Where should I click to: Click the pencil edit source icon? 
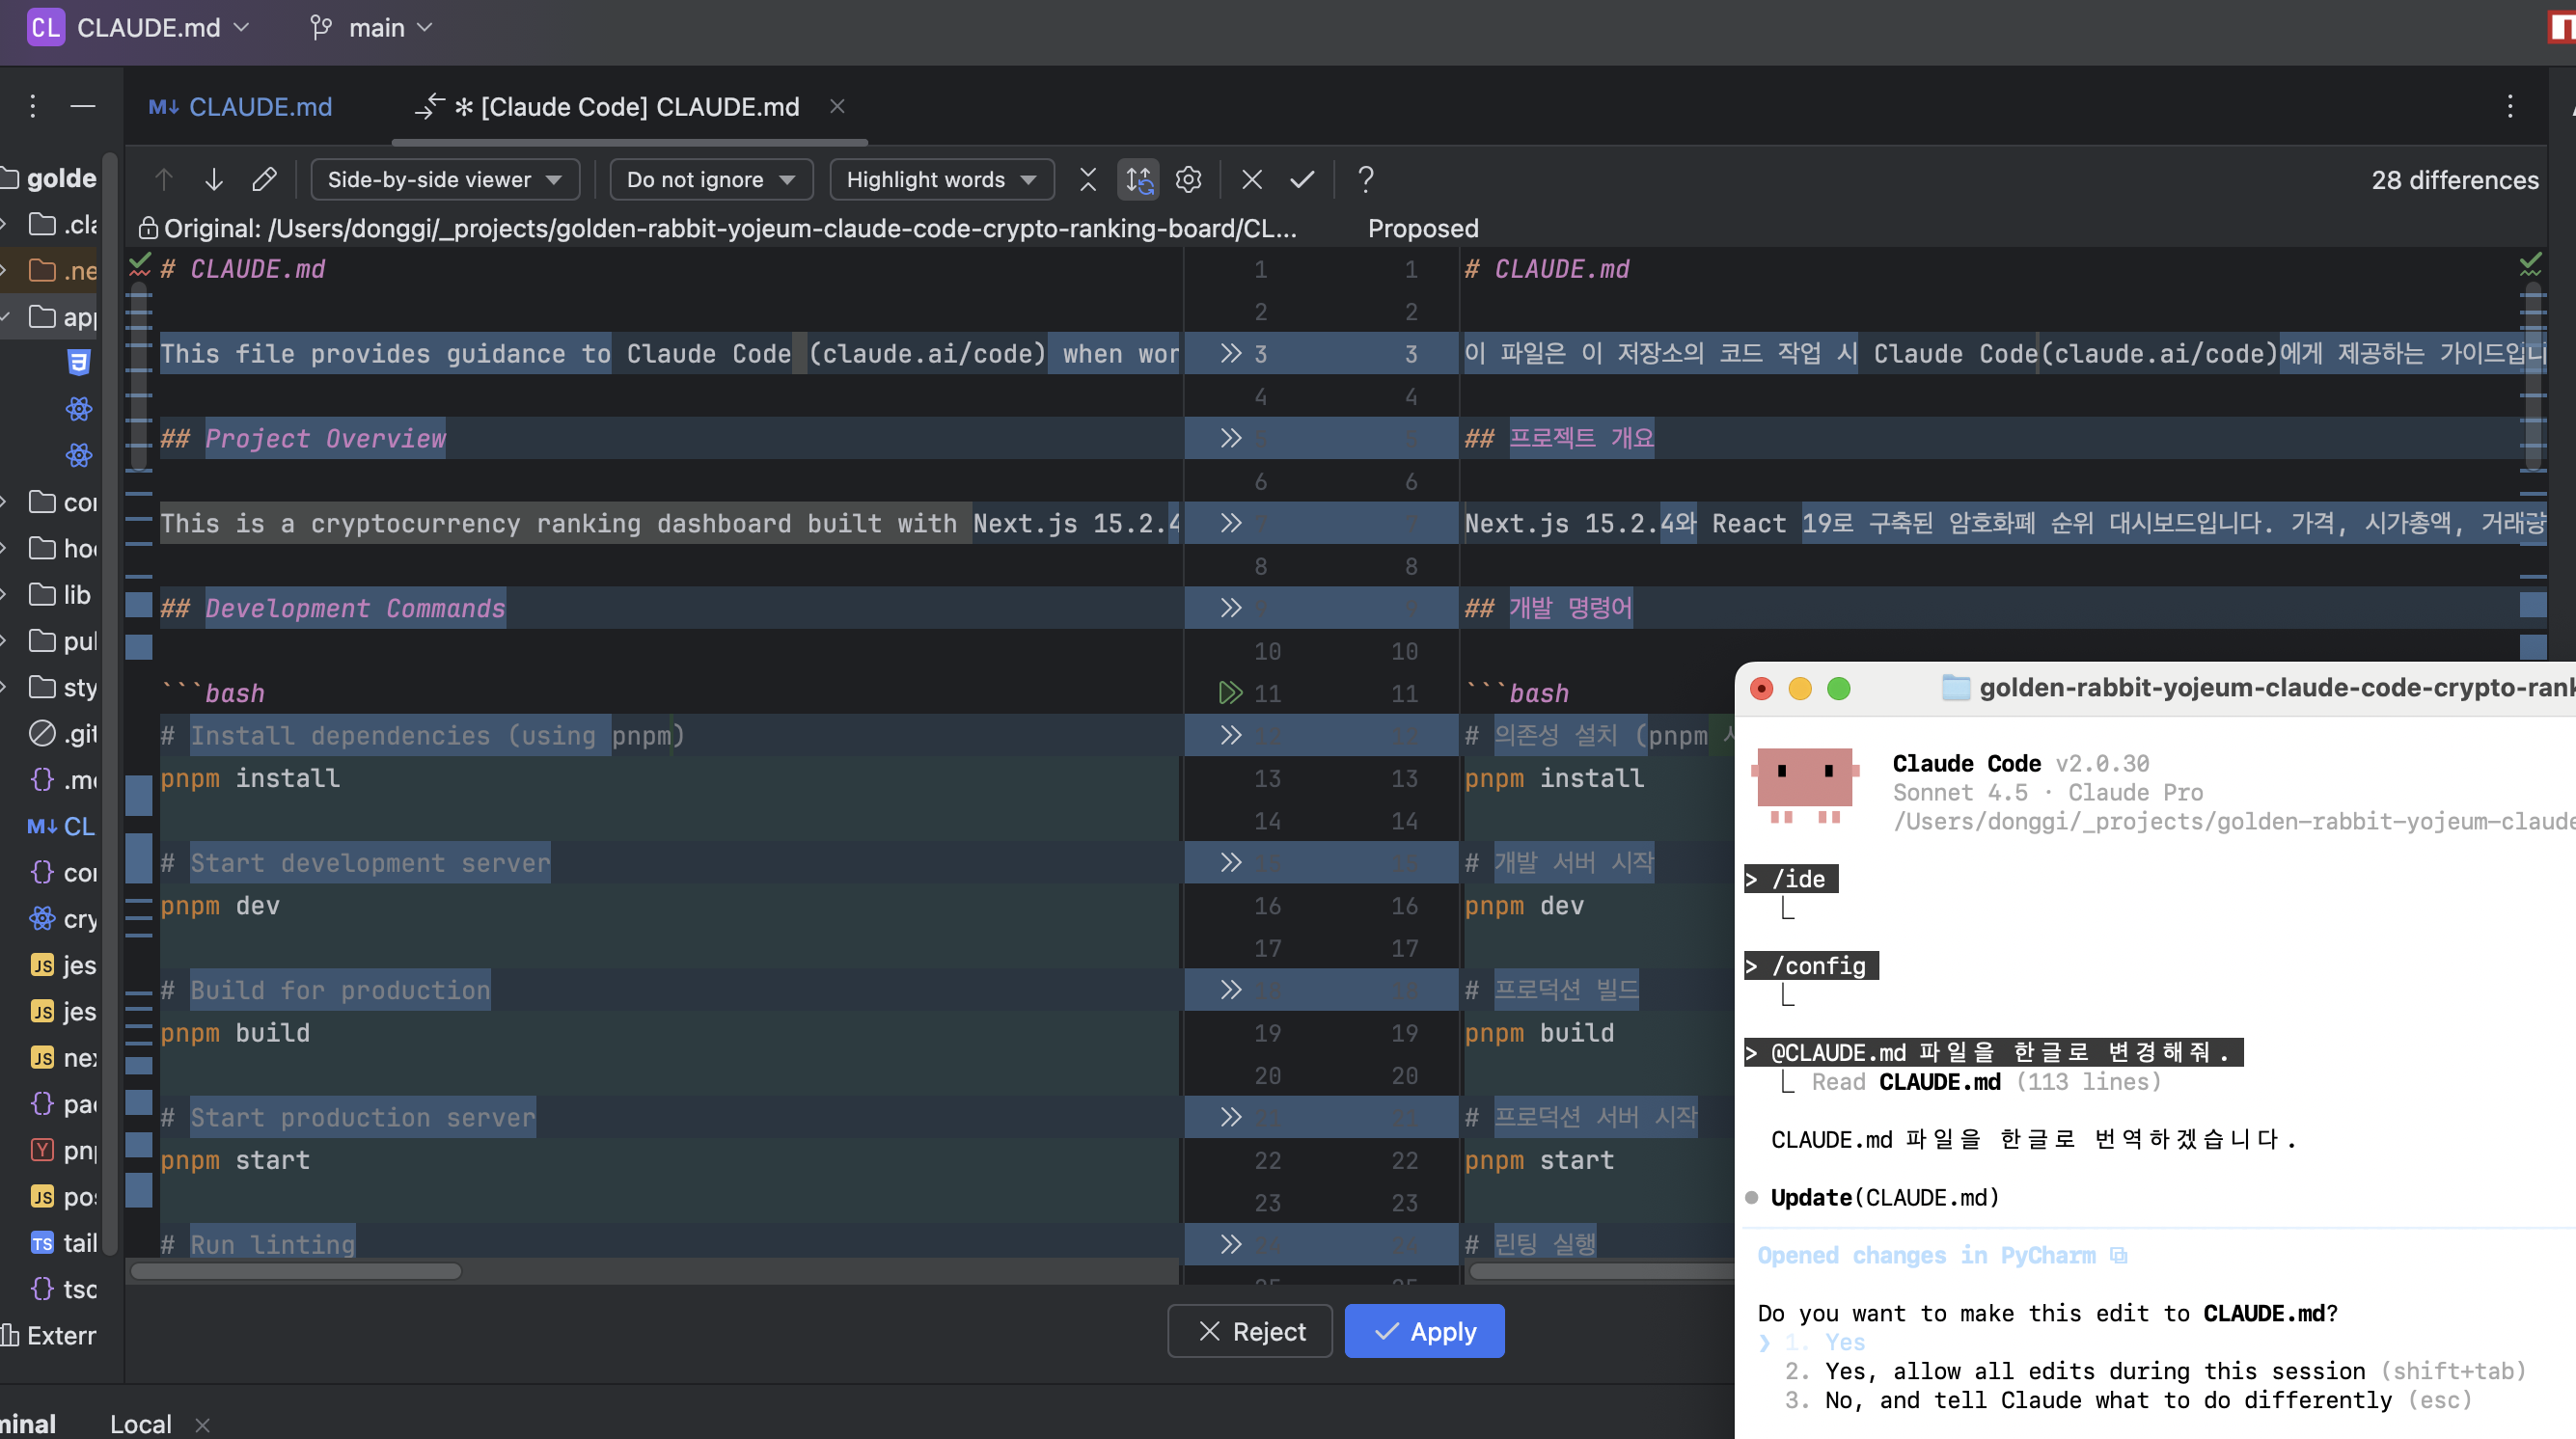point(264,180)
